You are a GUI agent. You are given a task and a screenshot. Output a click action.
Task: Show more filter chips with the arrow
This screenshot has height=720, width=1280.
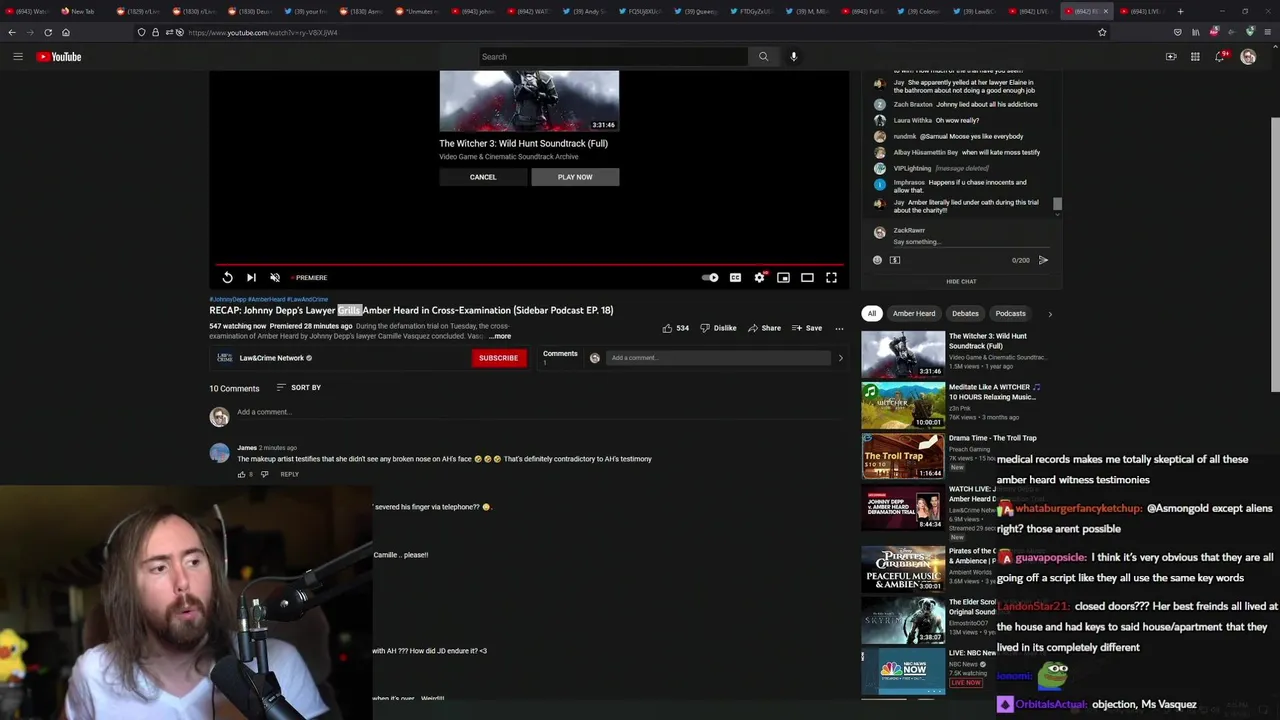1049,314
